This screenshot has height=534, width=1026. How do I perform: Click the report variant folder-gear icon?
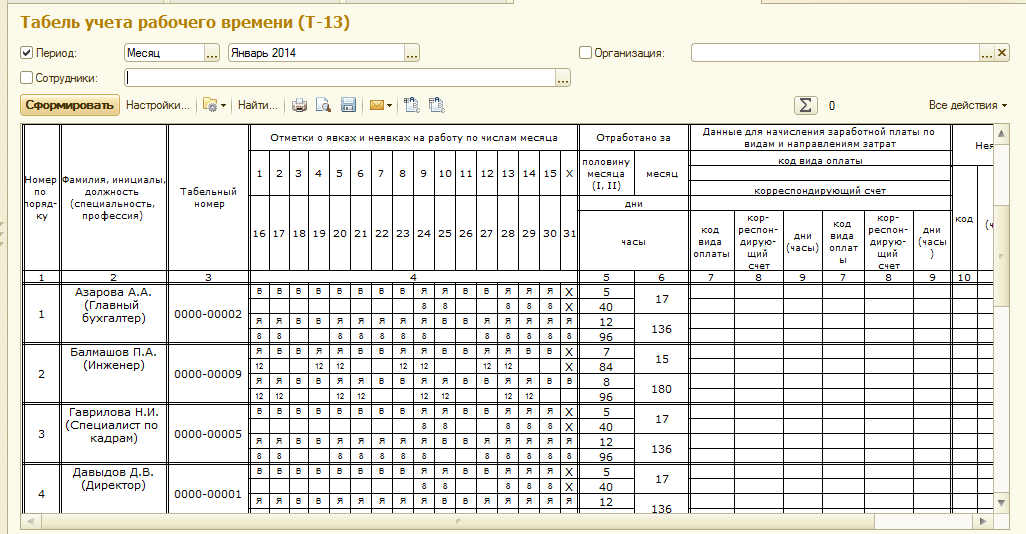(x=211, y=105)
